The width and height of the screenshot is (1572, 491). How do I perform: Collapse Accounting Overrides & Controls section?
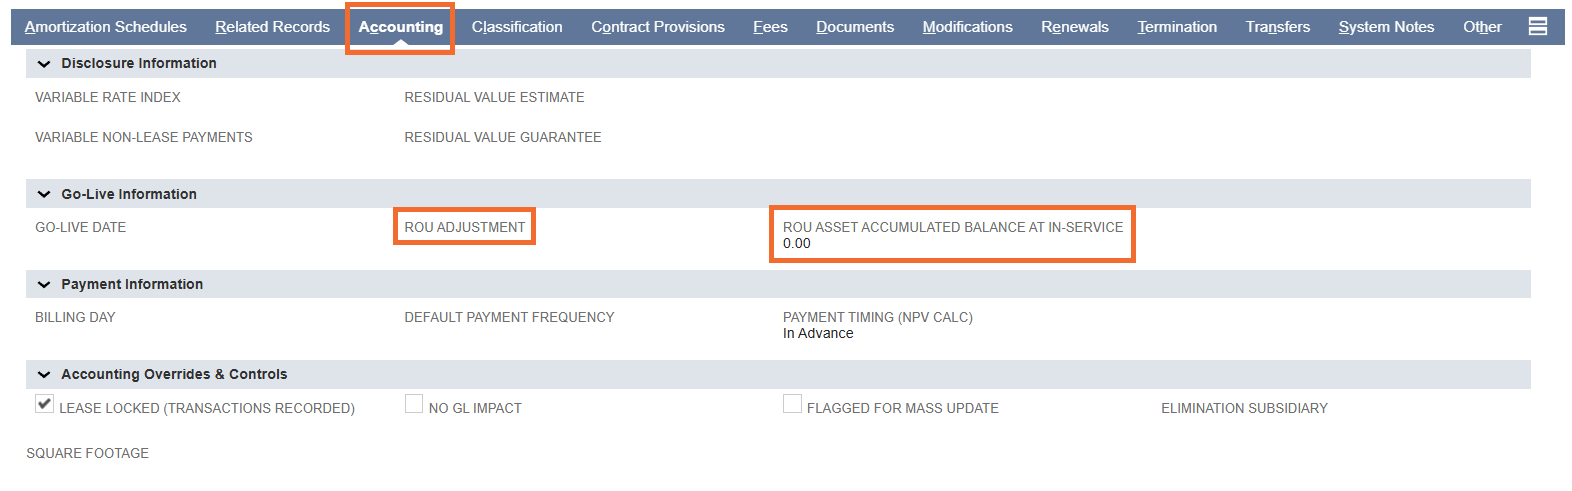click(x=44, y=374)
